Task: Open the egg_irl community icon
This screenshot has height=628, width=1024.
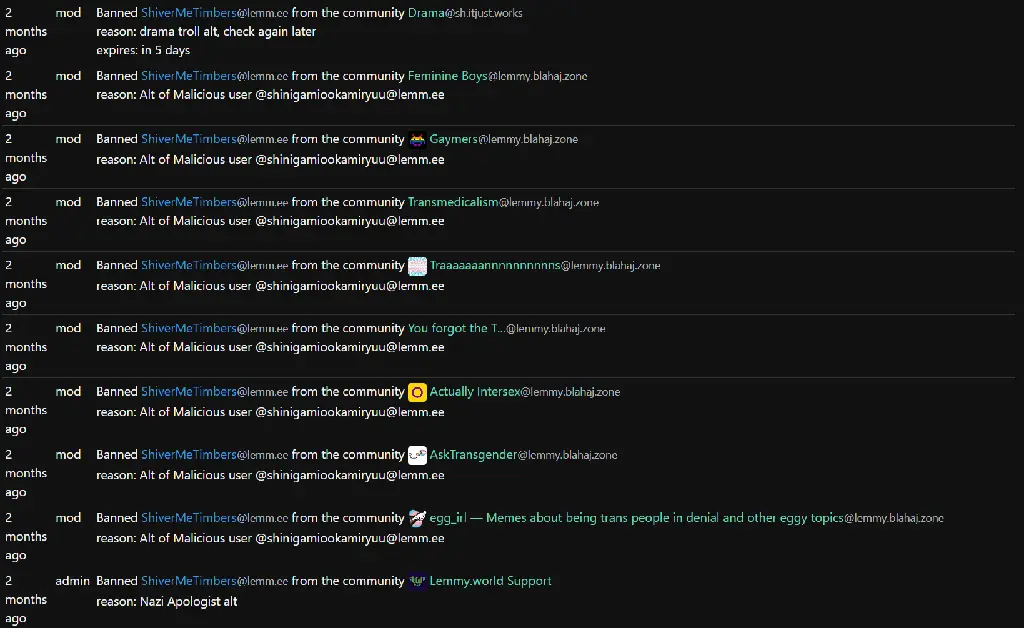Action: (x=417, y=518)
